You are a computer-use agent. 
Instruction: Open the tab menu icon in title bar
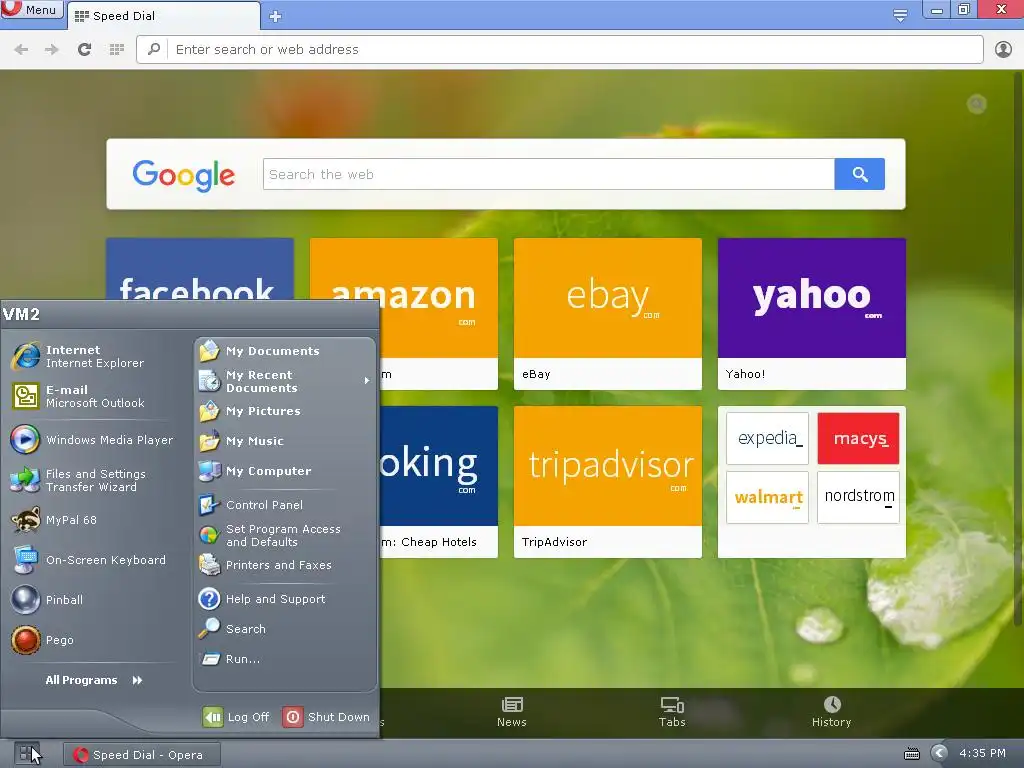click(900, 15)
